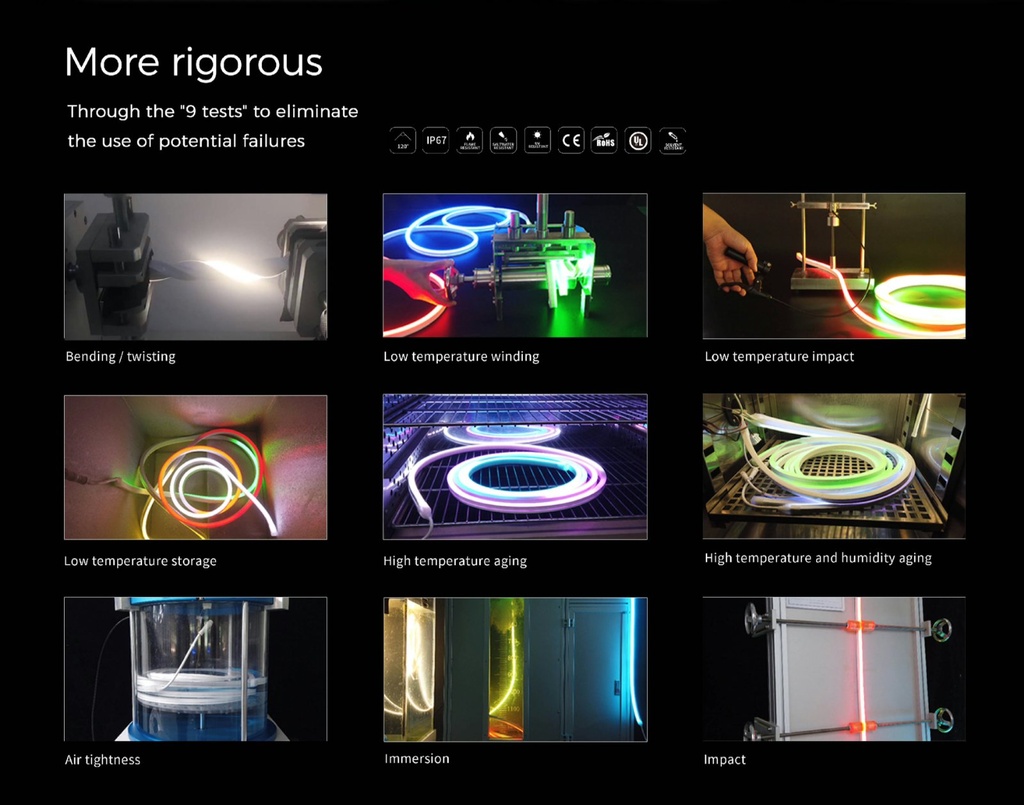Screen dimensions: 1024x805
Task: View the high temperature aging photo
Action: click(515, 467)
